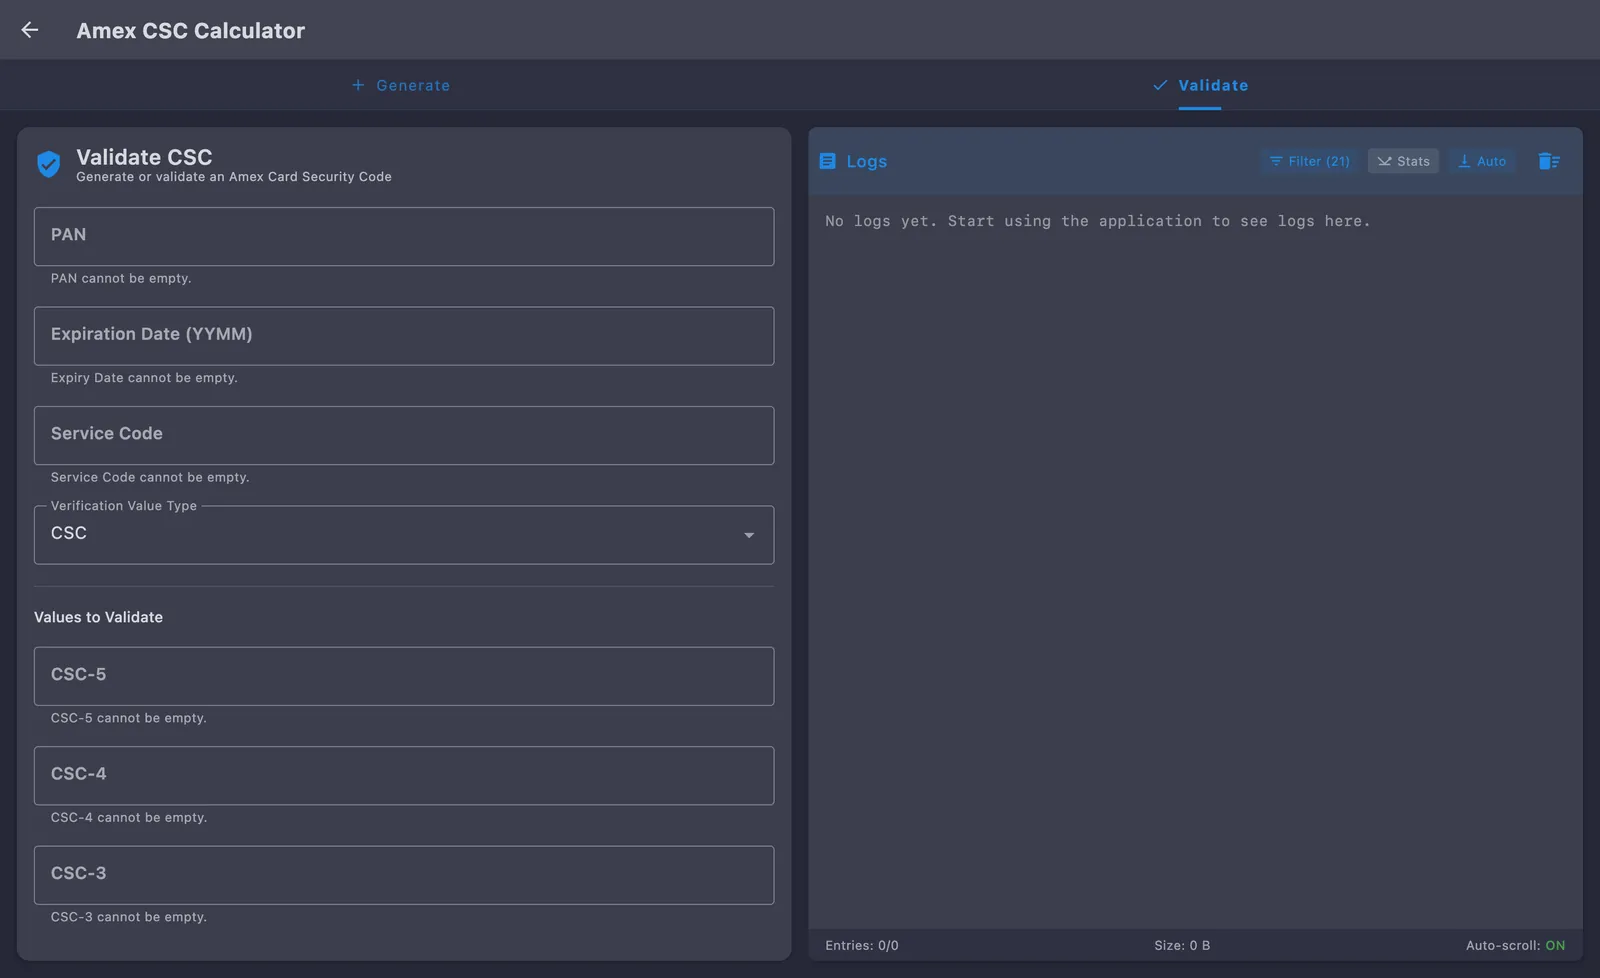The width and height of the screenshot is (1600, 978).
Task: Focus the CSC-3 input field
Action: click(x=404, y=875)
